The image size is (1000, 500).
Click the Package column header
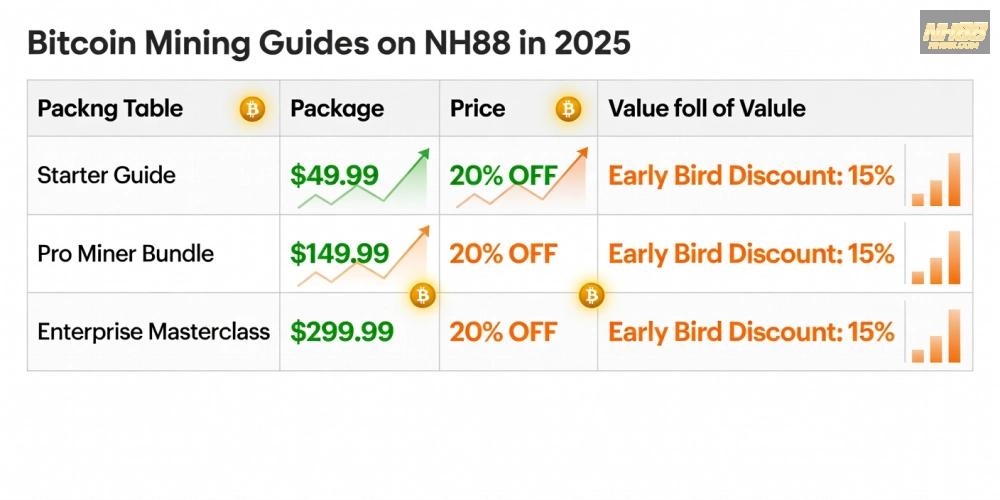click(336, 108)
